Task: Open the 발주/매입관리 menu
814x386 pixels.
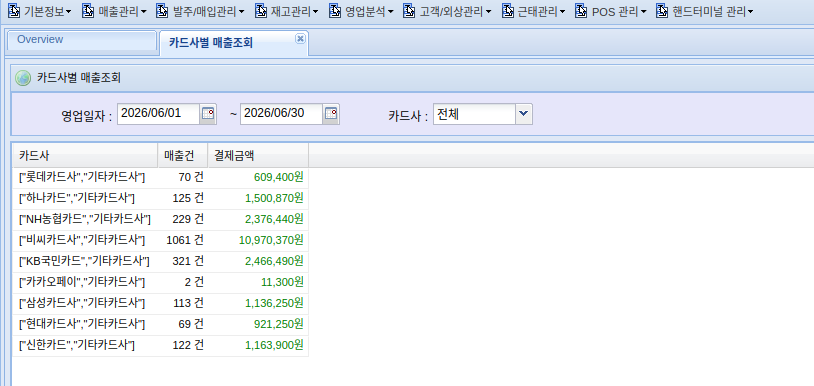Action: coord(200,11)
